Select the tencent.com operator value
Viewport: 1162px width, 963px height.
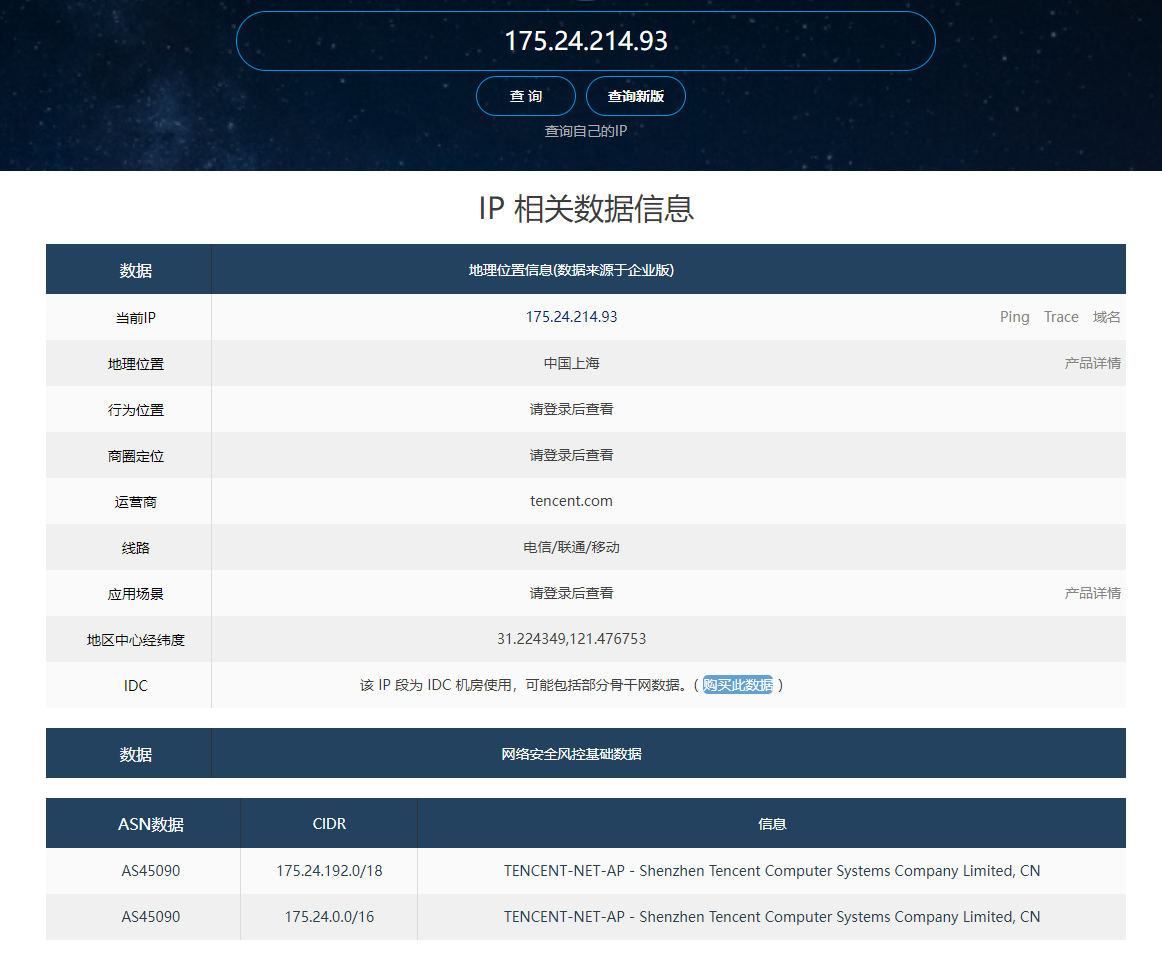tap(571, 501)
